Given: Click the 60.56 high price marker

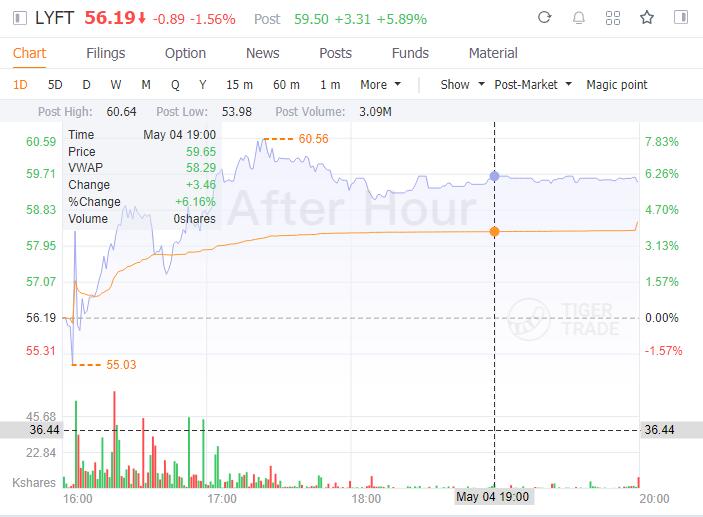Looking at the screenshot, I should tap(313, 139).
